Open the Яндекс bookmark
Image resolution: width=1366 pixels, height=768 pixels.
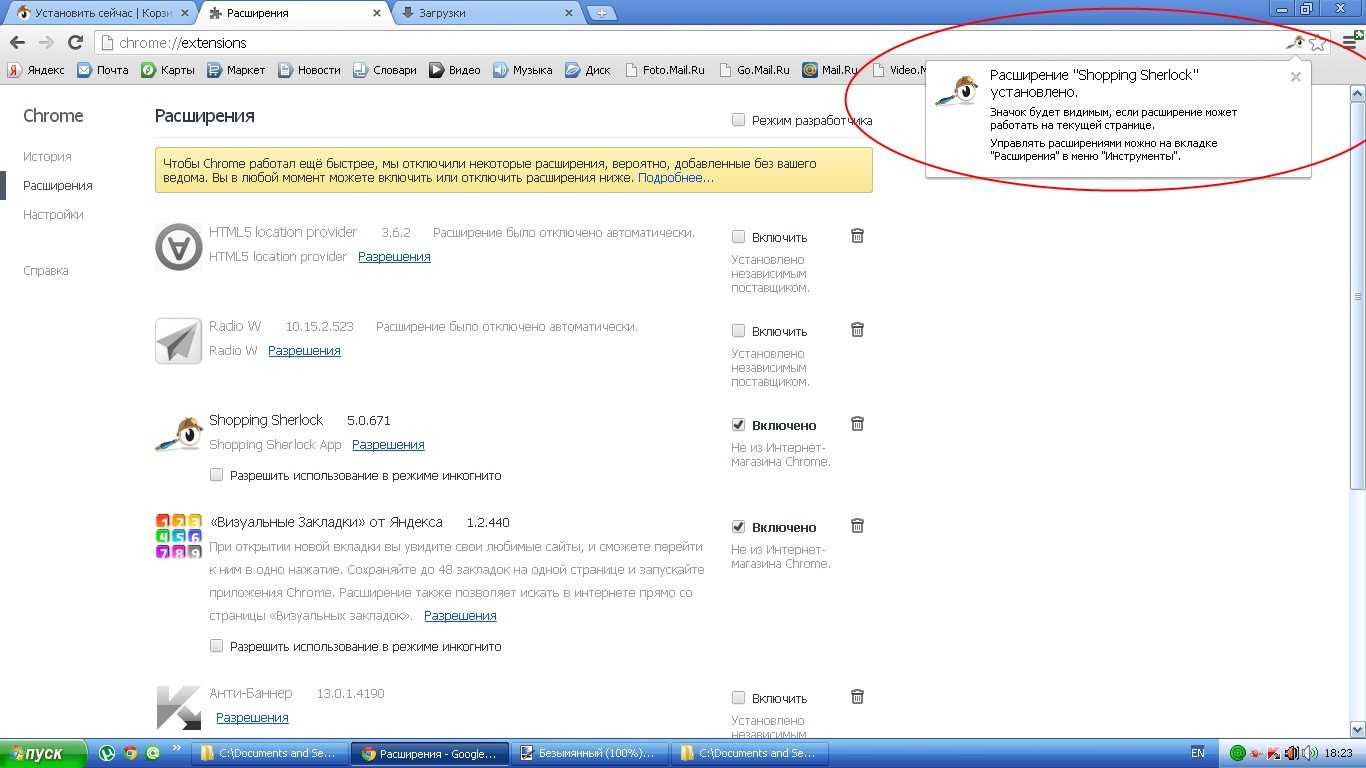(36, 70)
